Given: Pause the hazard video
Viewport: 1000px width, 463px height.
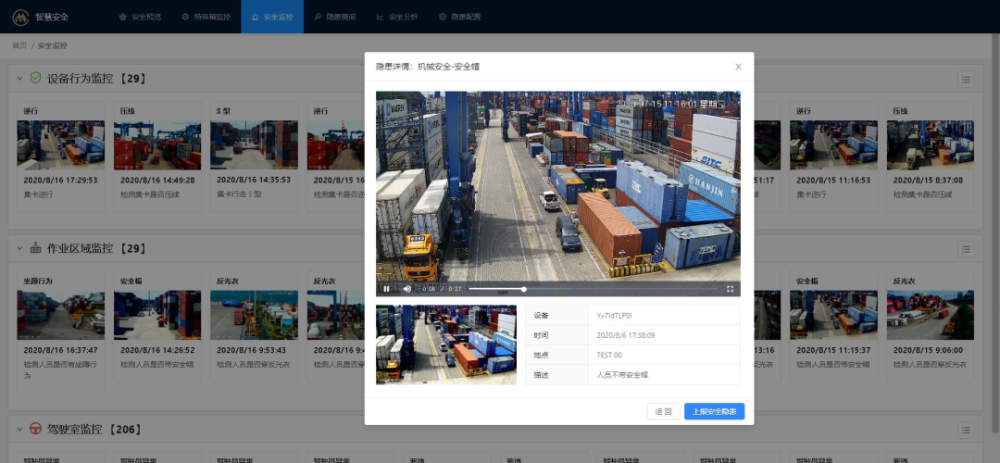Looking at the screenshot, I should [x=386, y=289].
